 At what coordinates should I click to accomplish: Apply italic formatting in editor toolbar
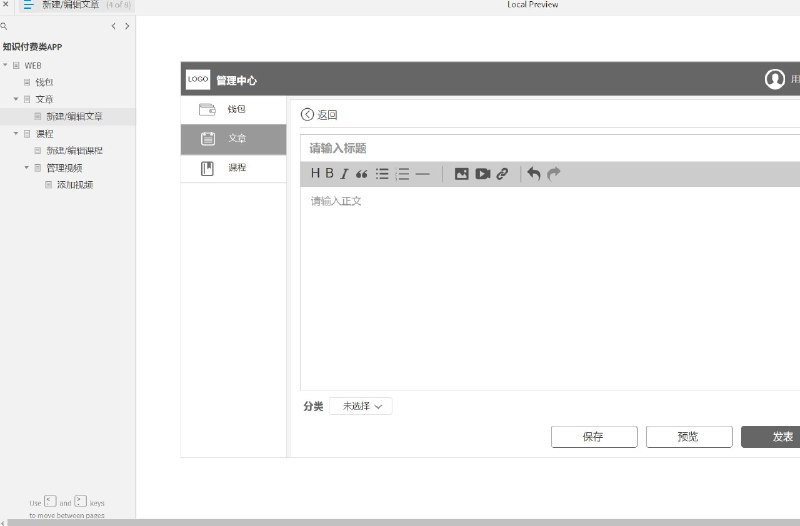[344, 174]
